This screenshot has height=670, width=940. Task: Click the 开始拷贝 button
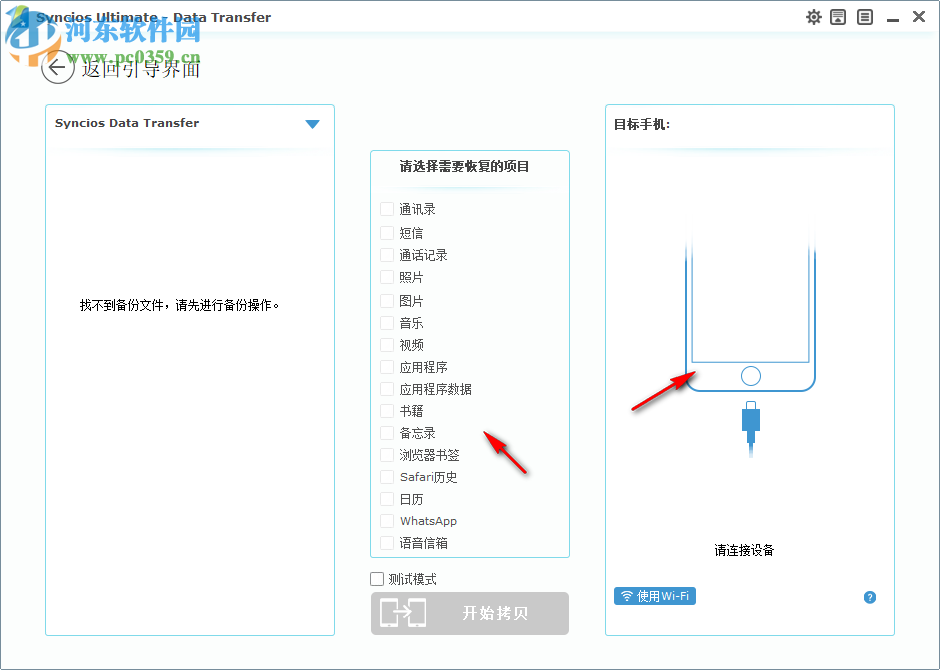pyautogui.click(x=469, y=613)
